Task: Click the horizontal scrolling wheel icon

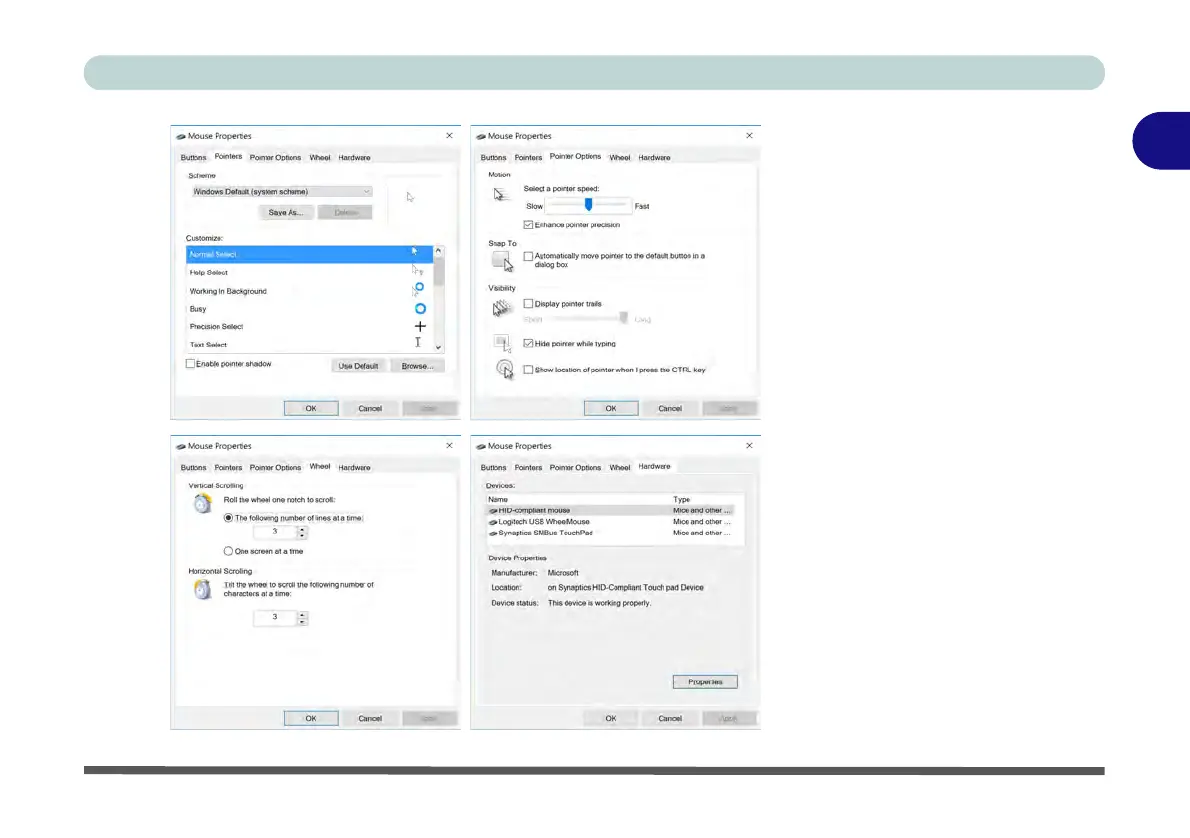Action: [202, 589]
